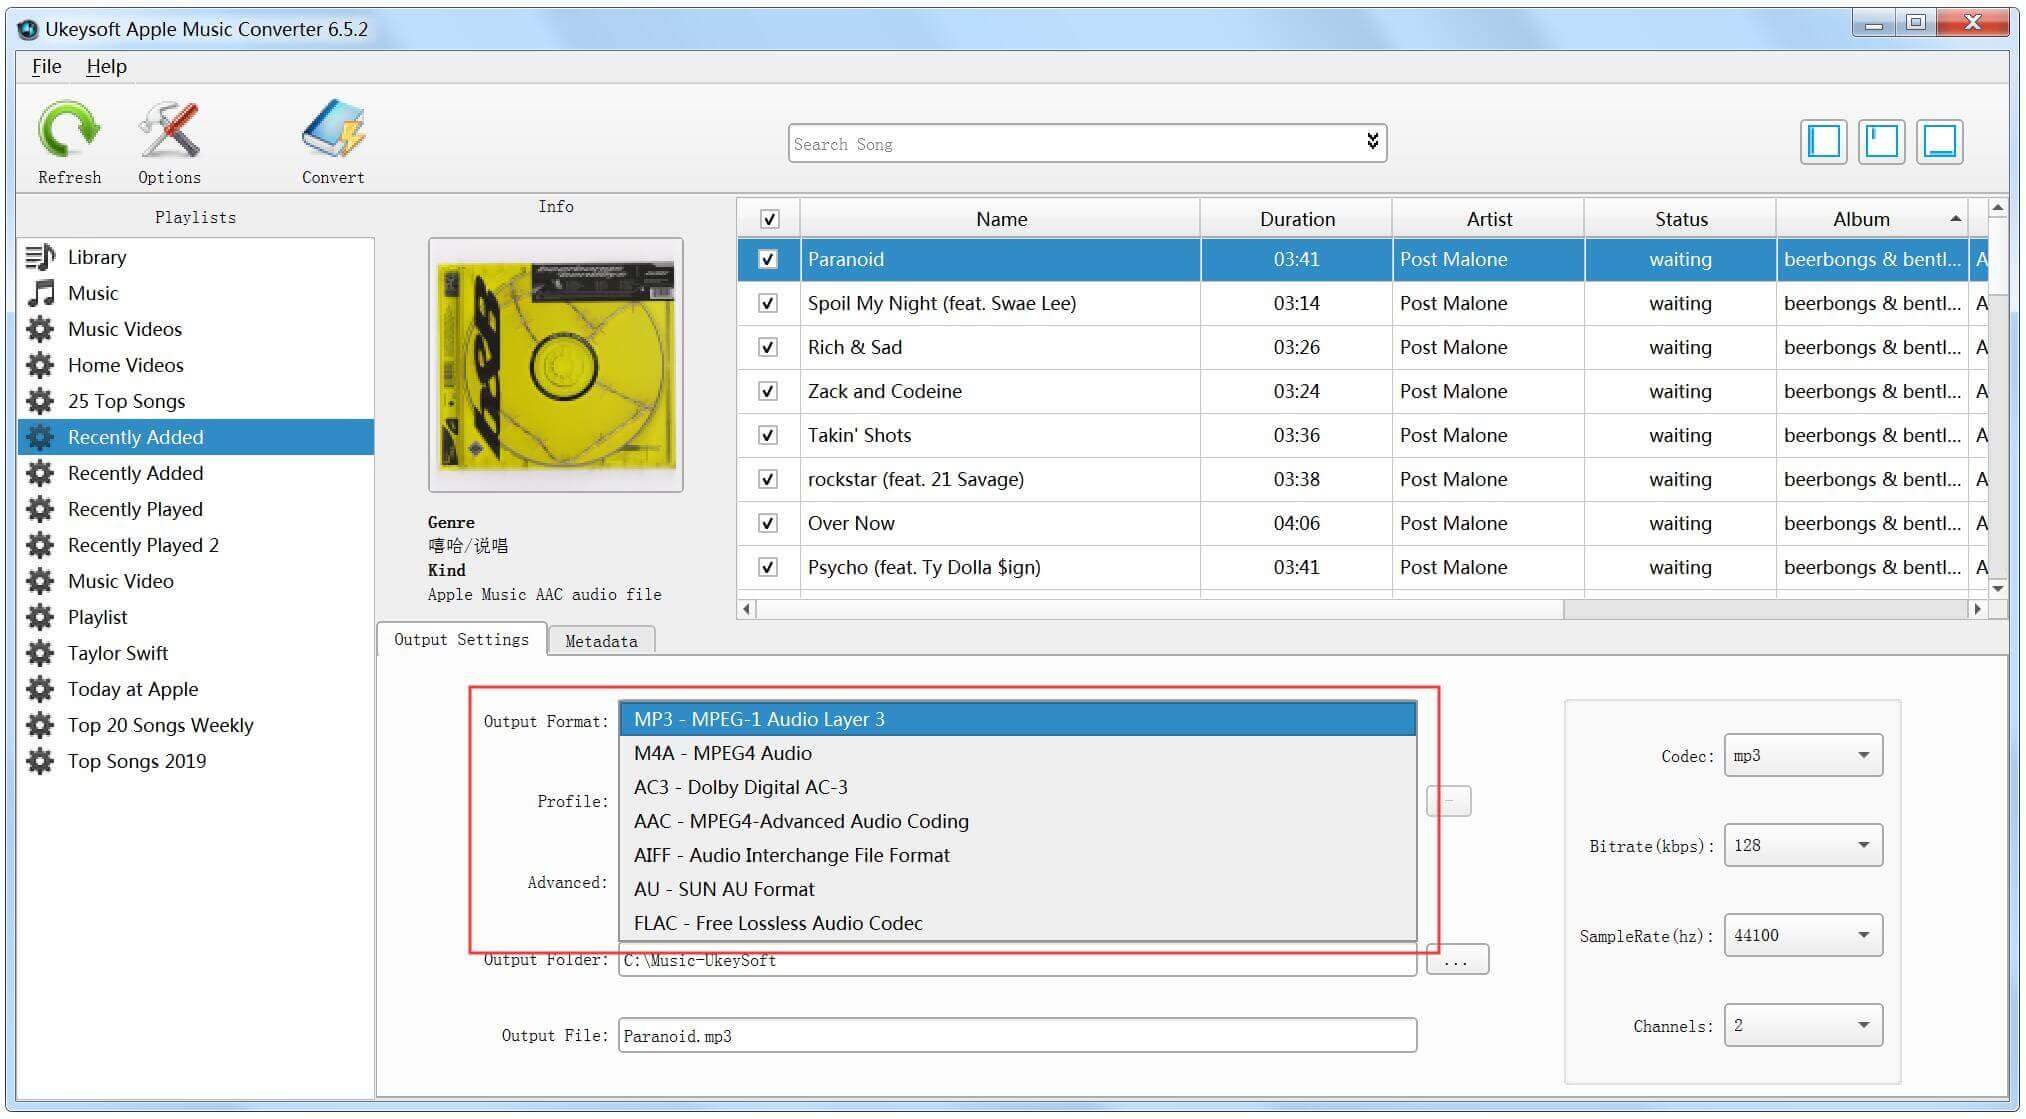This screenshot has width=2026, height=1119.
Task: Expand the Output Format dropdown menu
Action: [x=1019, y=718]
